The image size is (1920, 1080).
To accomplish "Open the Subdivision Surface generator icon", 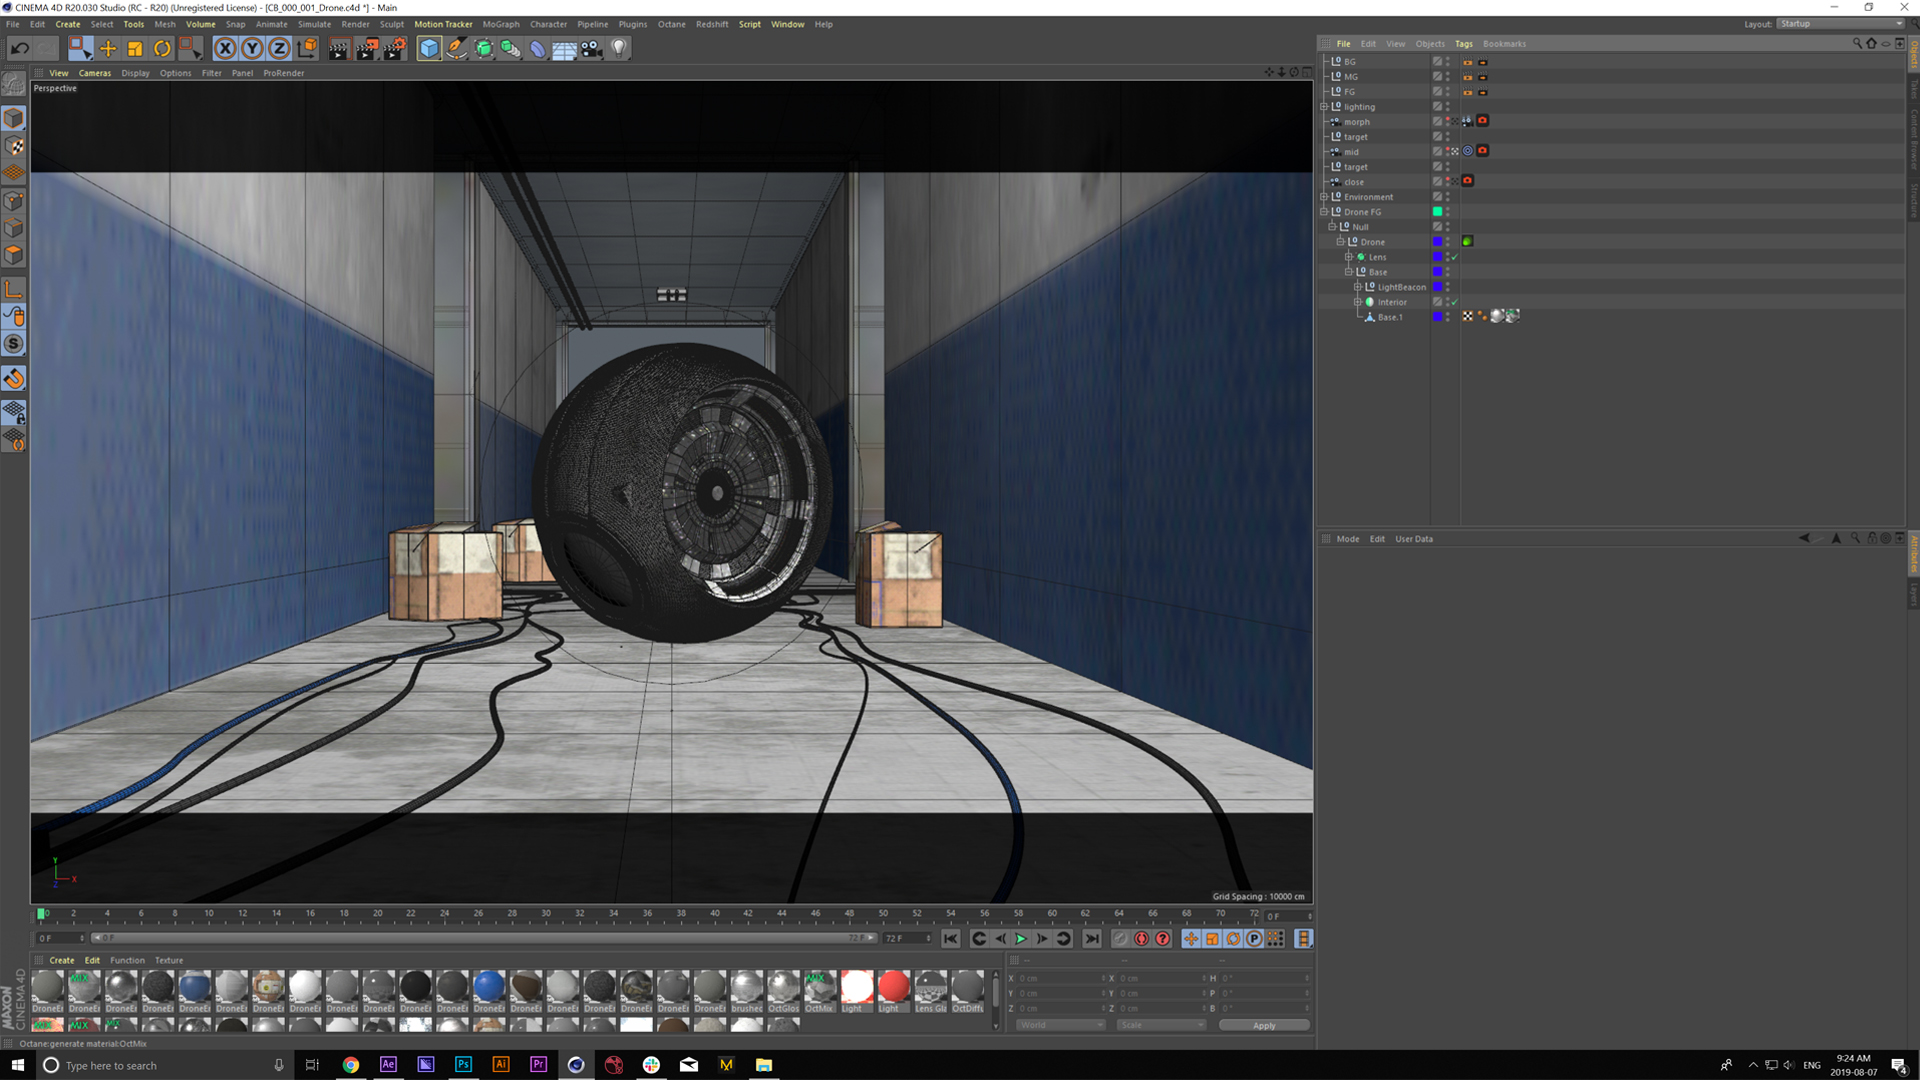I will [x=484, y=48].
